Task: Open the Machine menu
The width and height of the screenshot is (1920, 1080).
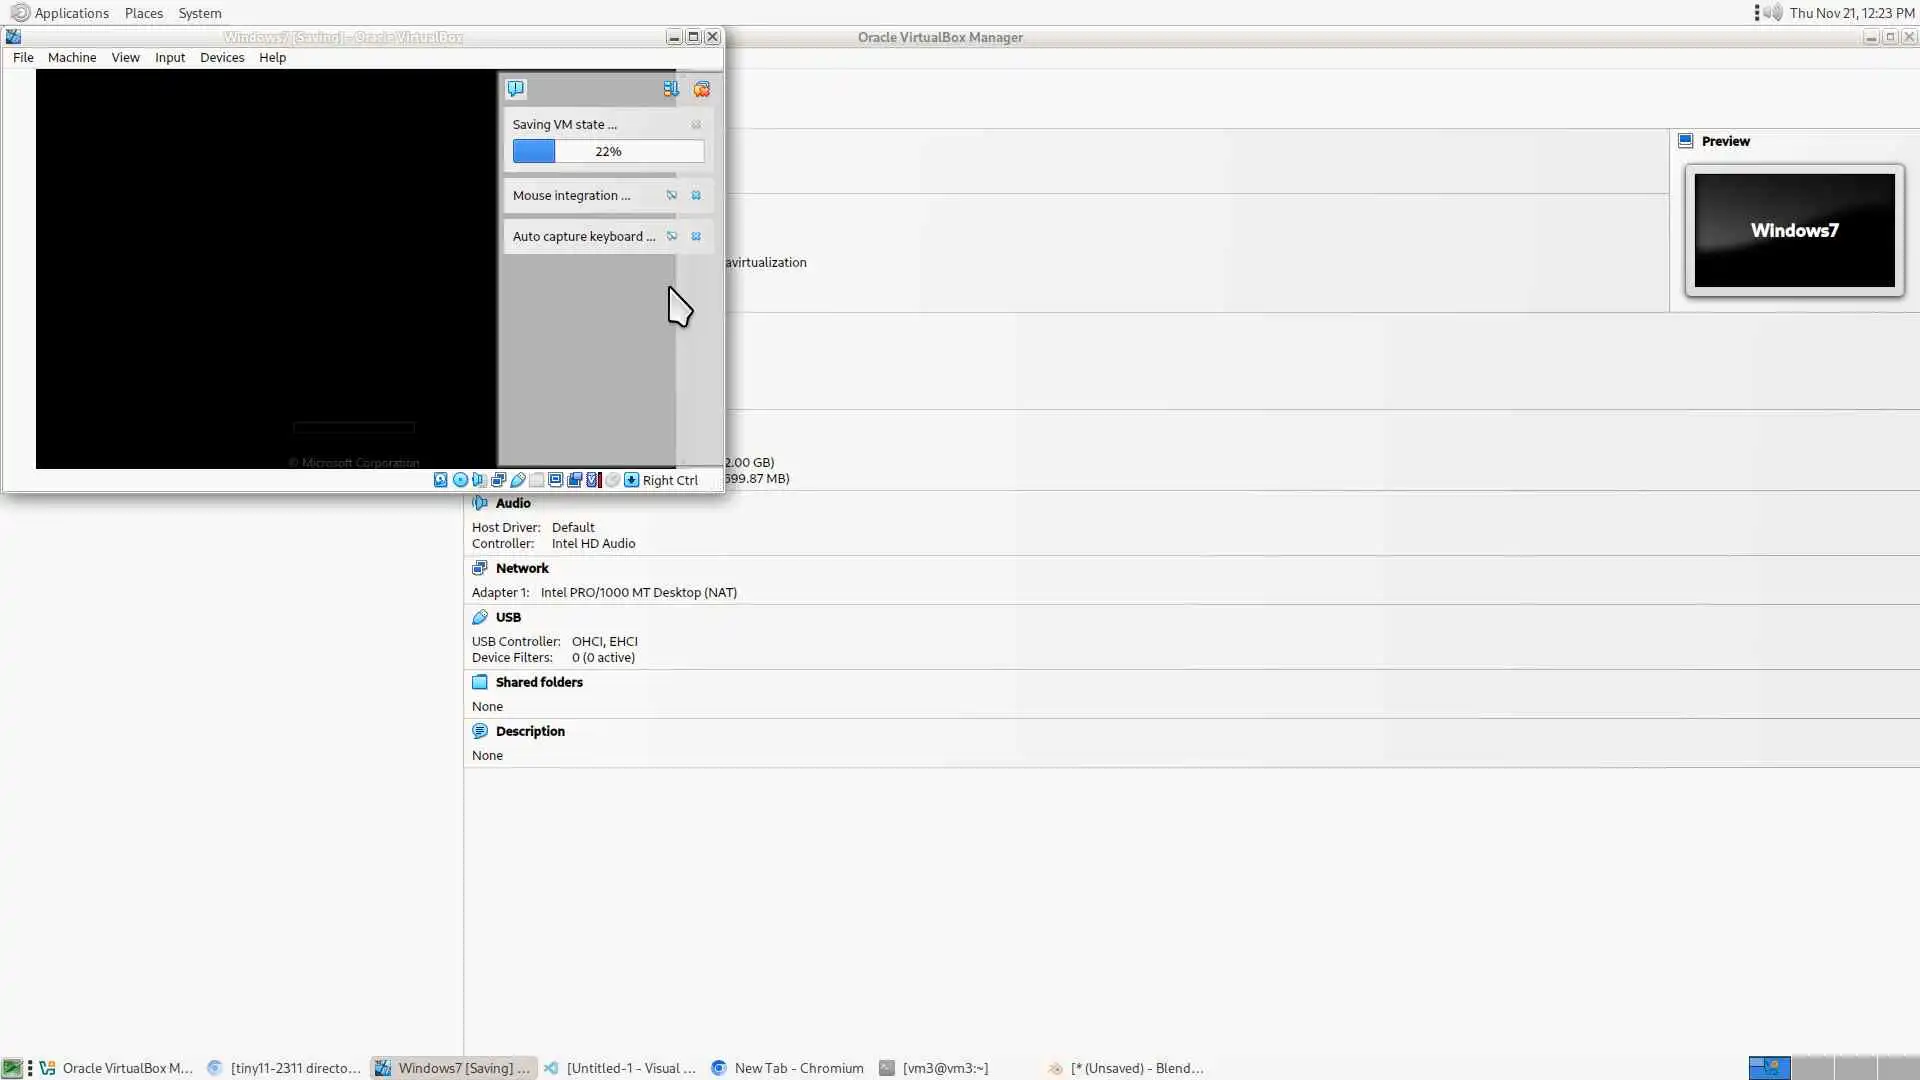Action: point(72,57)
